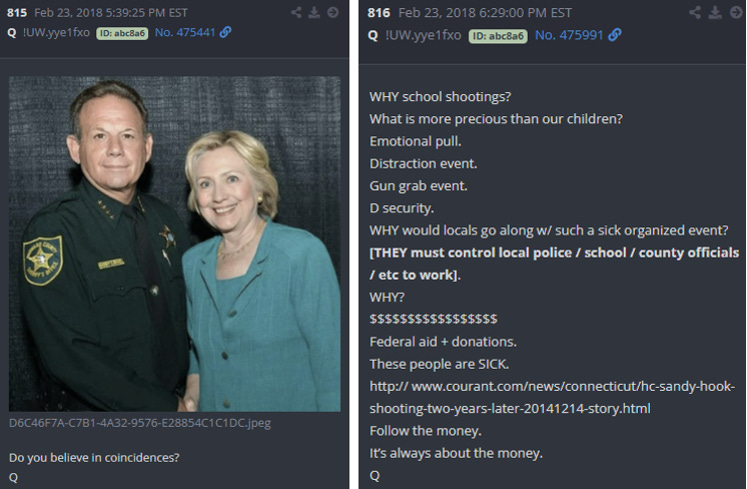Open the courant.com sandy-hook URL
747x489 pixels.
[x=552, y=397]
